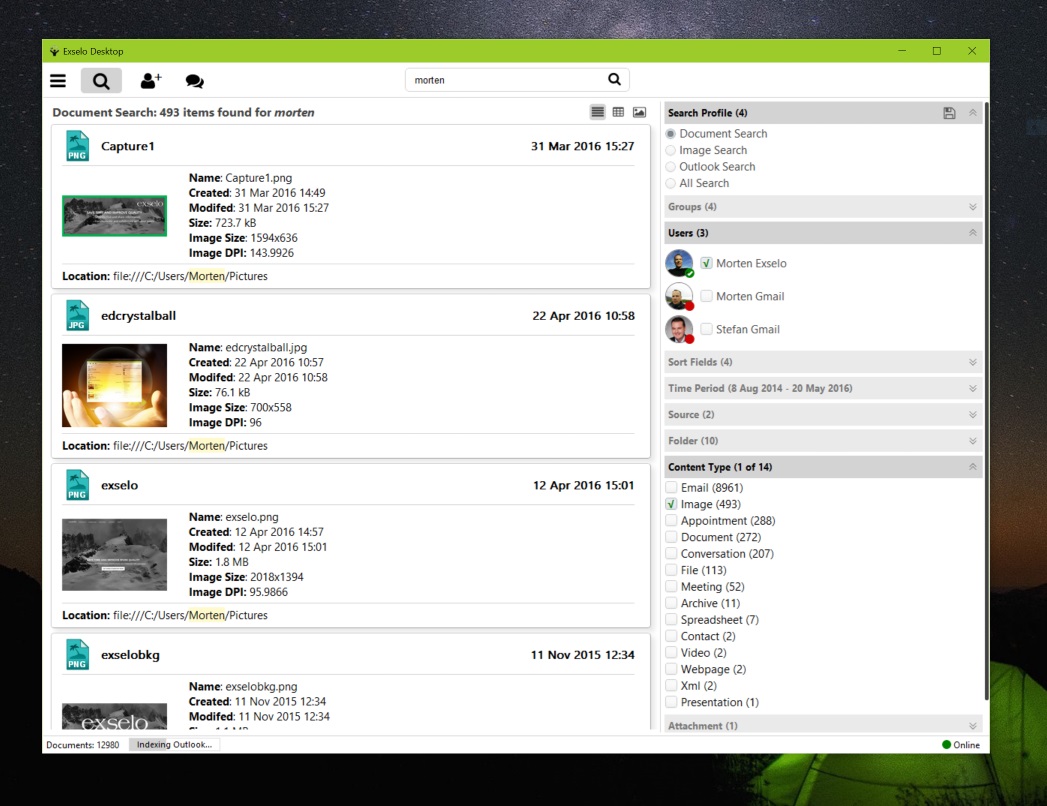This screenshot has width=1047, height=806.
Task: Open the edcrystalball result title
Action: click(x=138, y=316)
